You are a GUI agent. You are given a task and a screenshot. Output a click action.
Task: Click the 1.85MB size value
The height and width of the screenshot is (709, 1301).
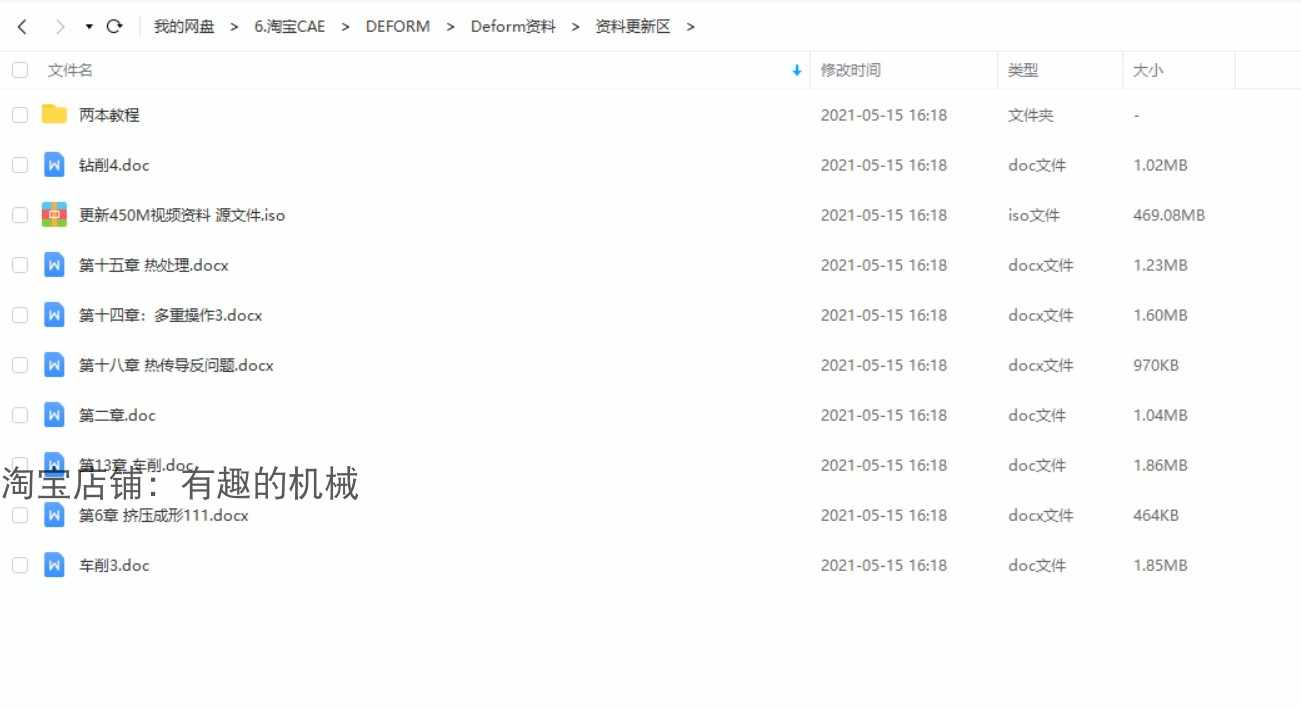point(1160,565)
